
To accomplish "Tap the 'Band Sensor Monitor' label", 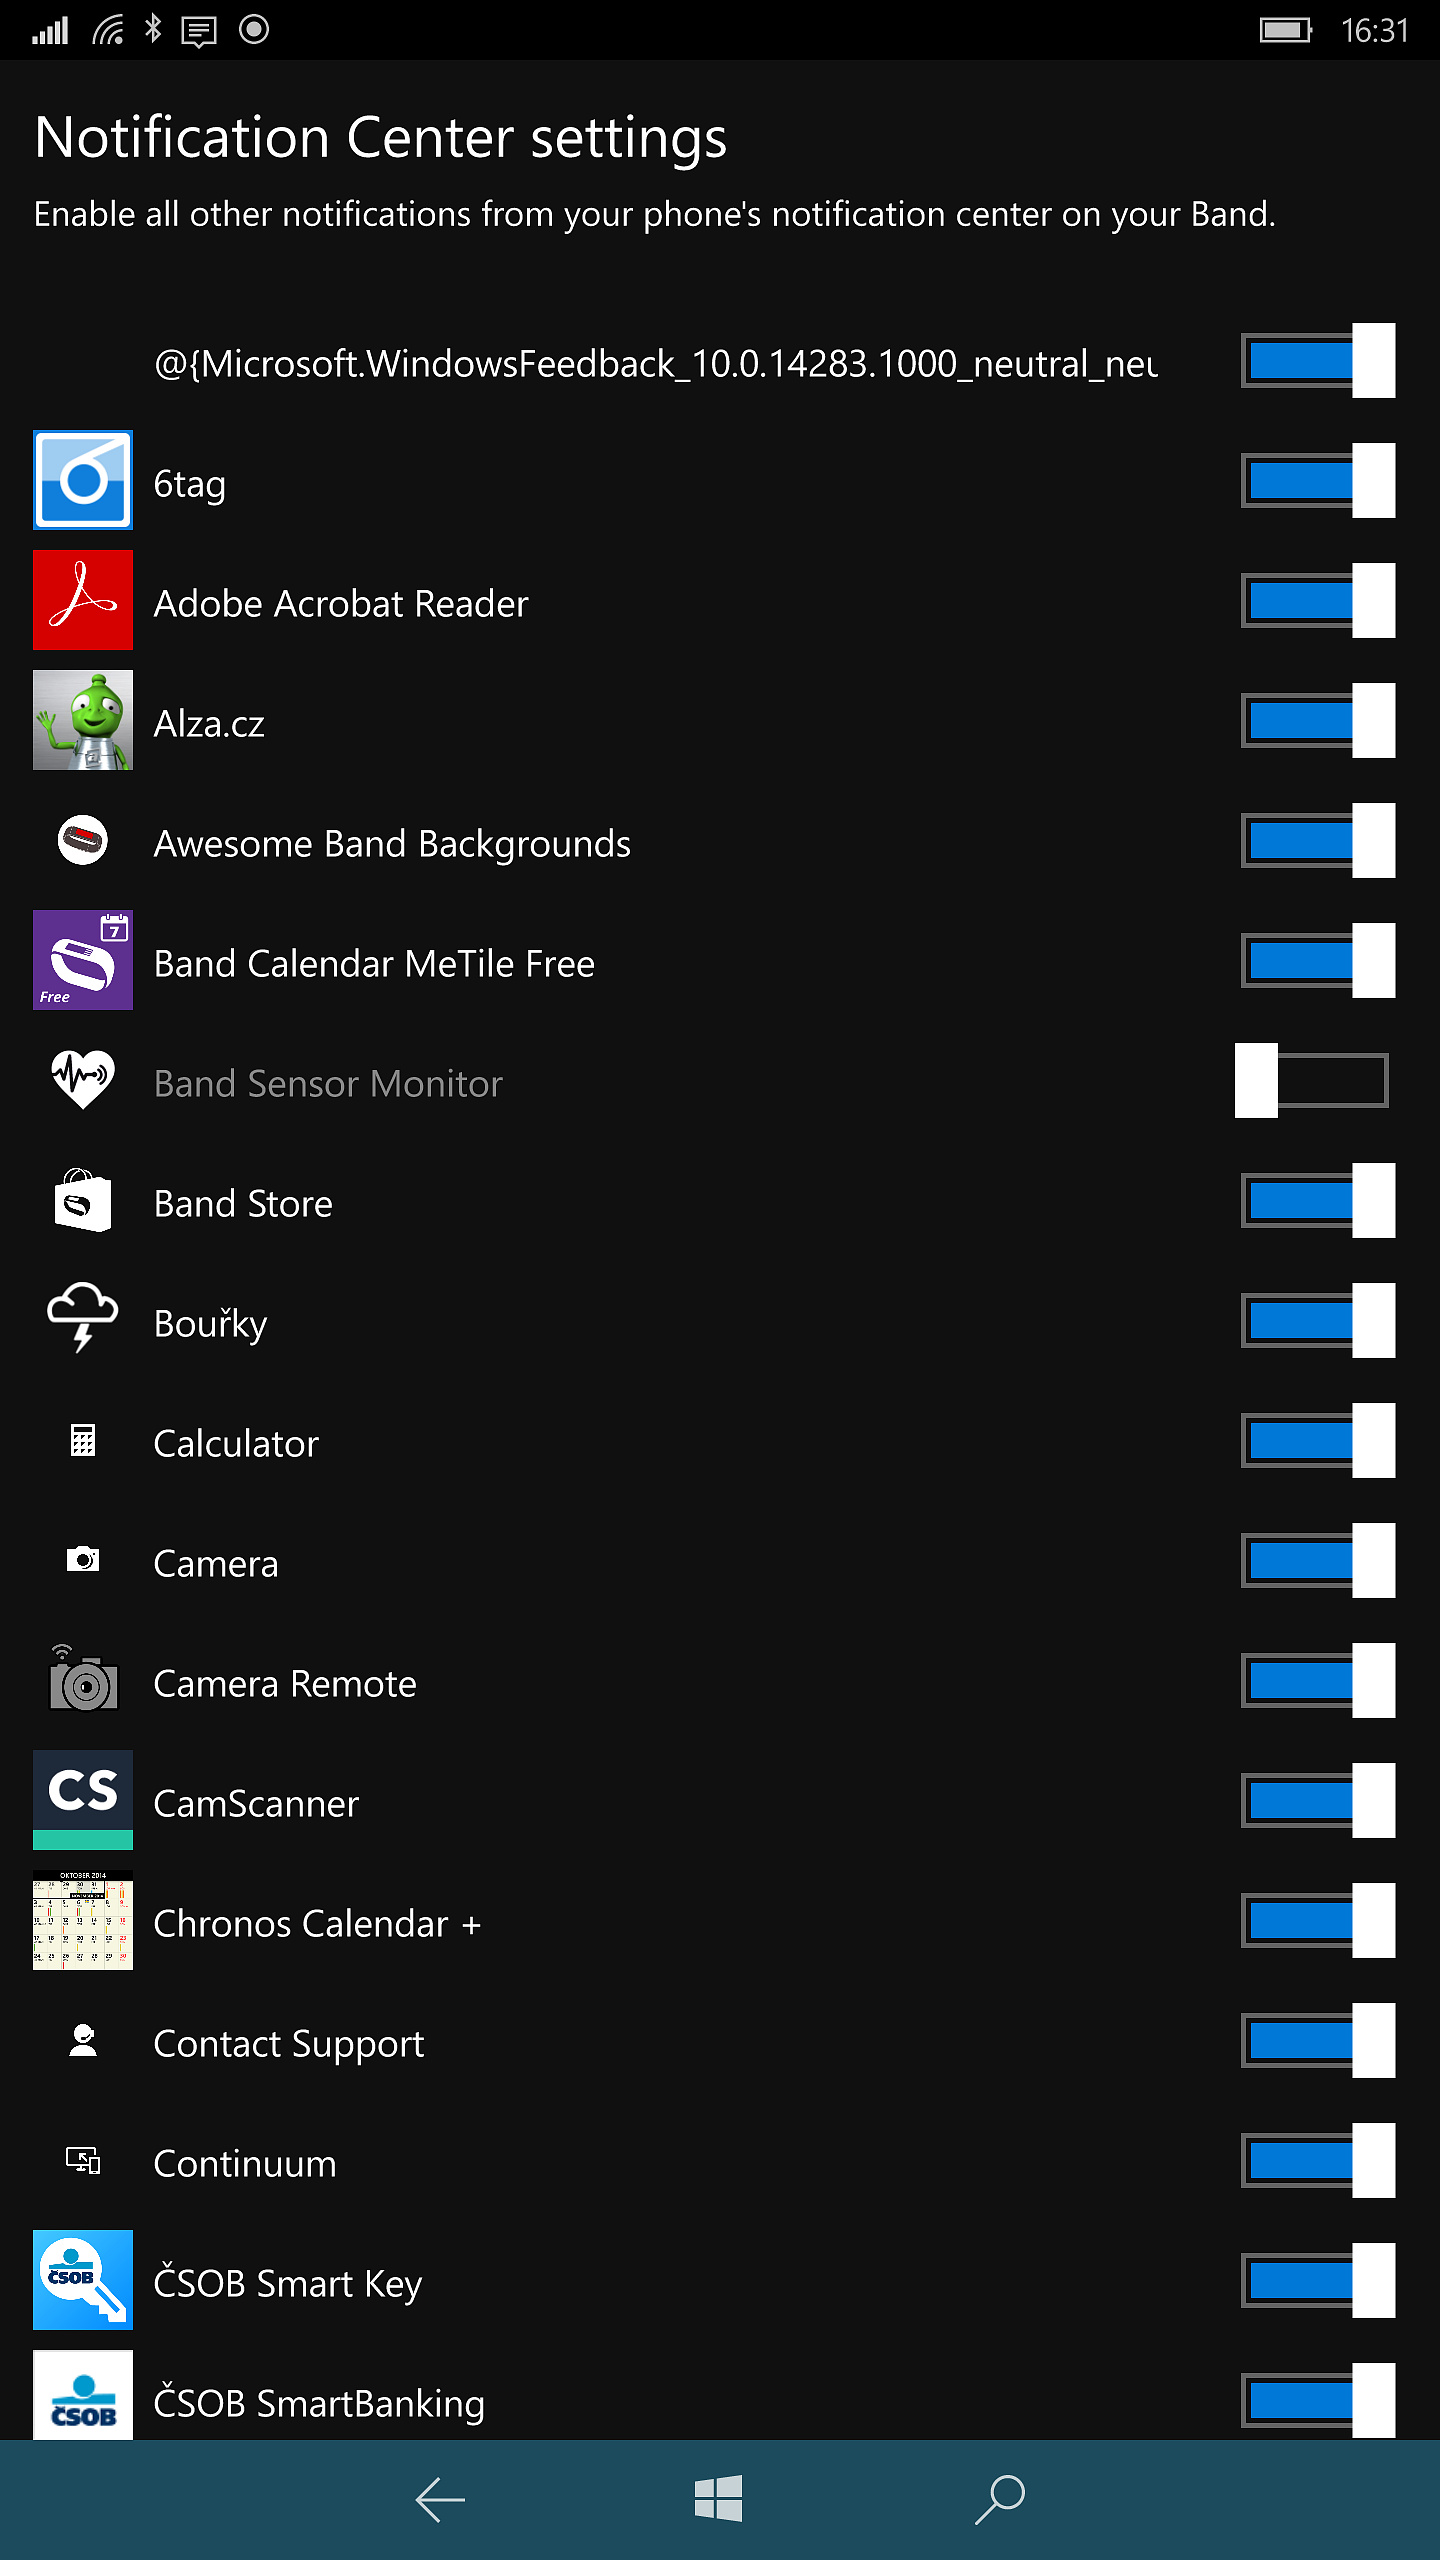I will [x=328, y=1084].
